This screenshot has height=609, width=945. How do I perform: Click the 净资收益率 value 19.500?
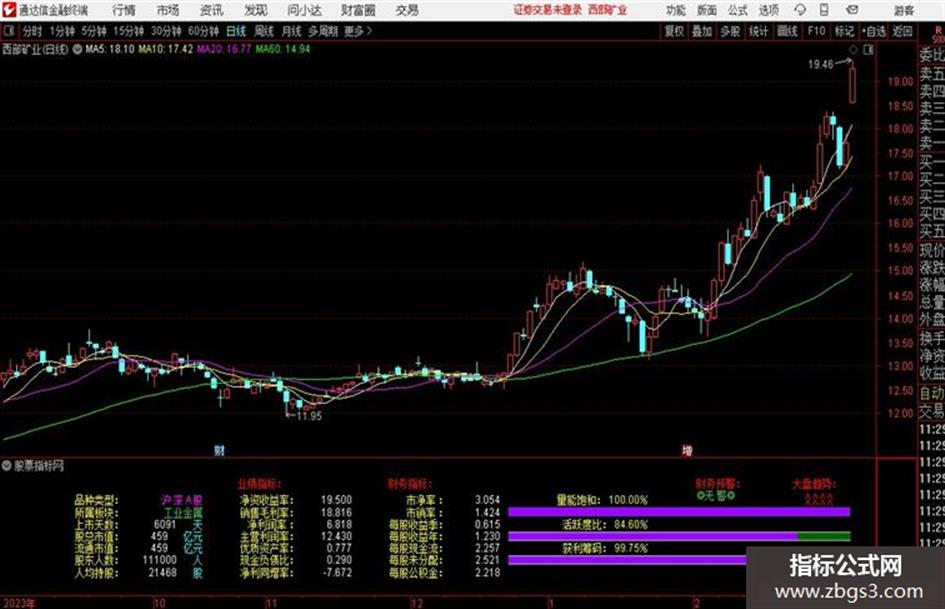(336, 500)
